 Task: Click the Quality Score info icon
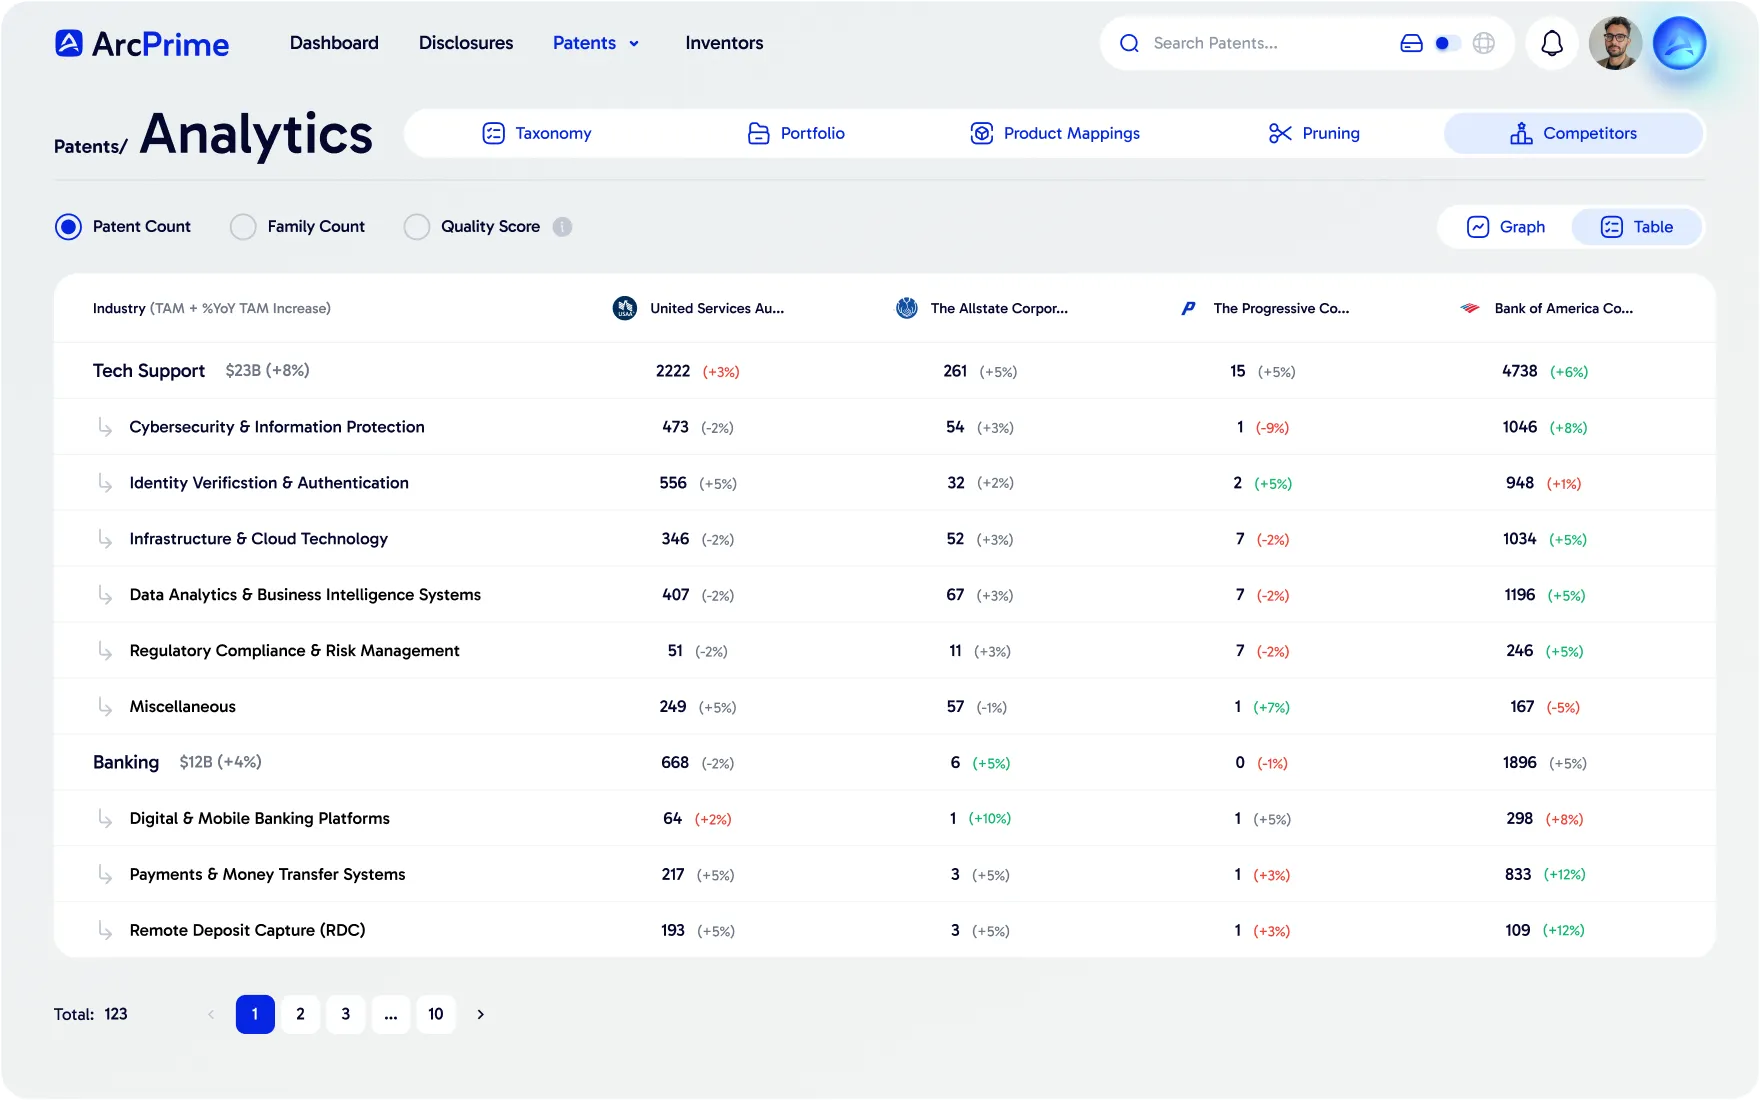pyautogui.click(x=563, y=227)
